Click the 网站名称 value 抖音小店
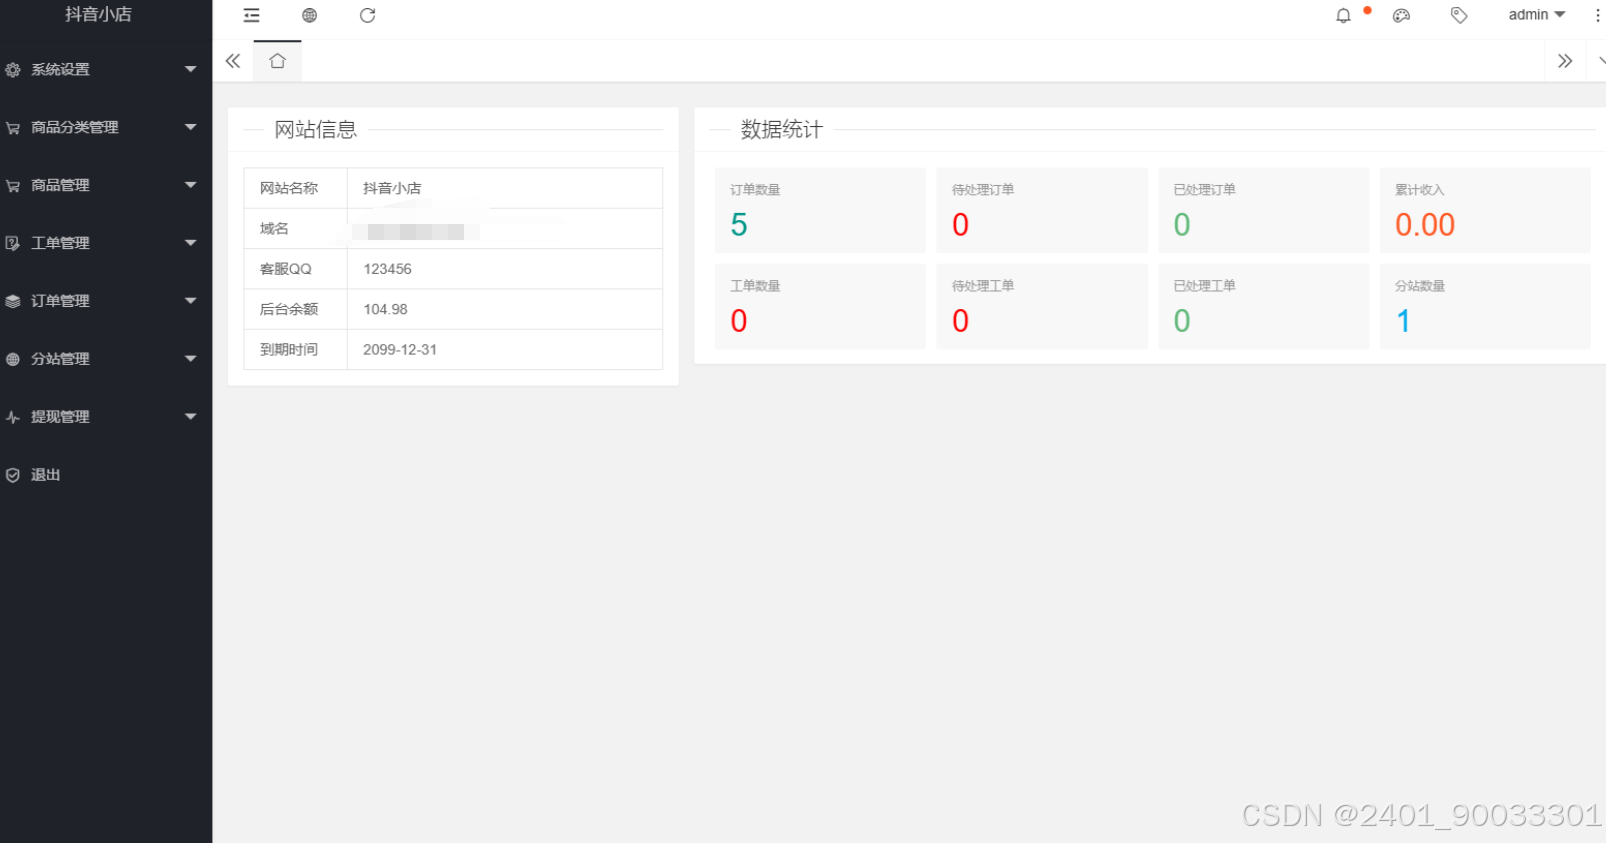This screenshot has width=1606, height=843. (x=392, y=188)
